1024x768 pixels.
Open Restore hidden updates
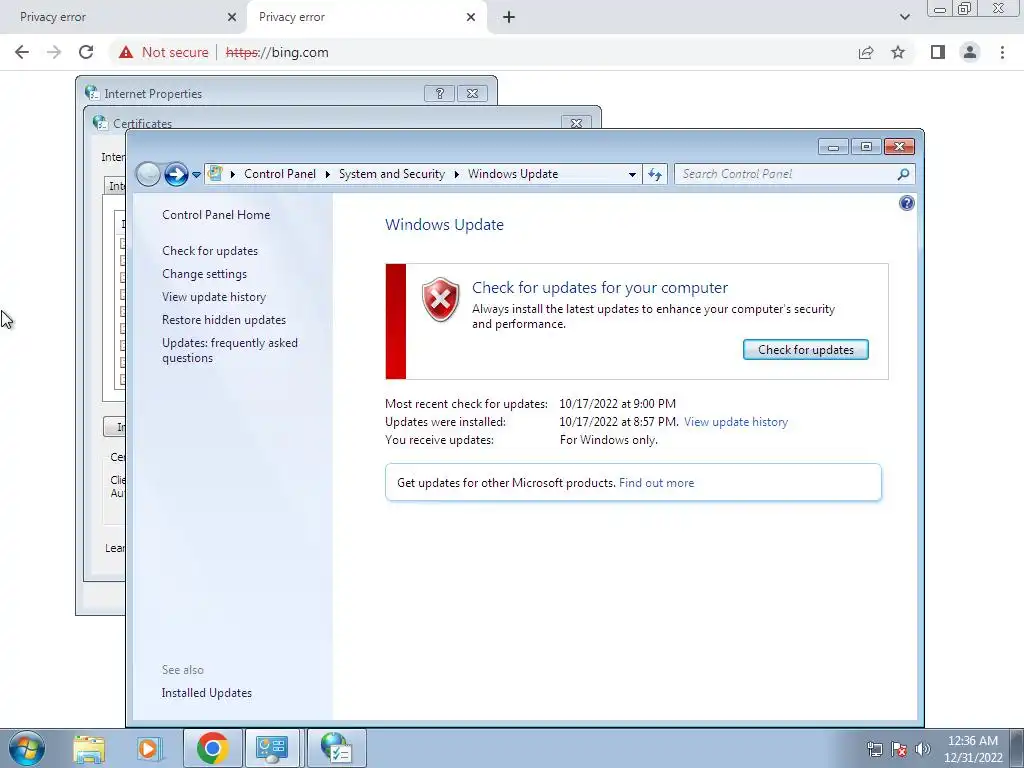pos(224,320)
